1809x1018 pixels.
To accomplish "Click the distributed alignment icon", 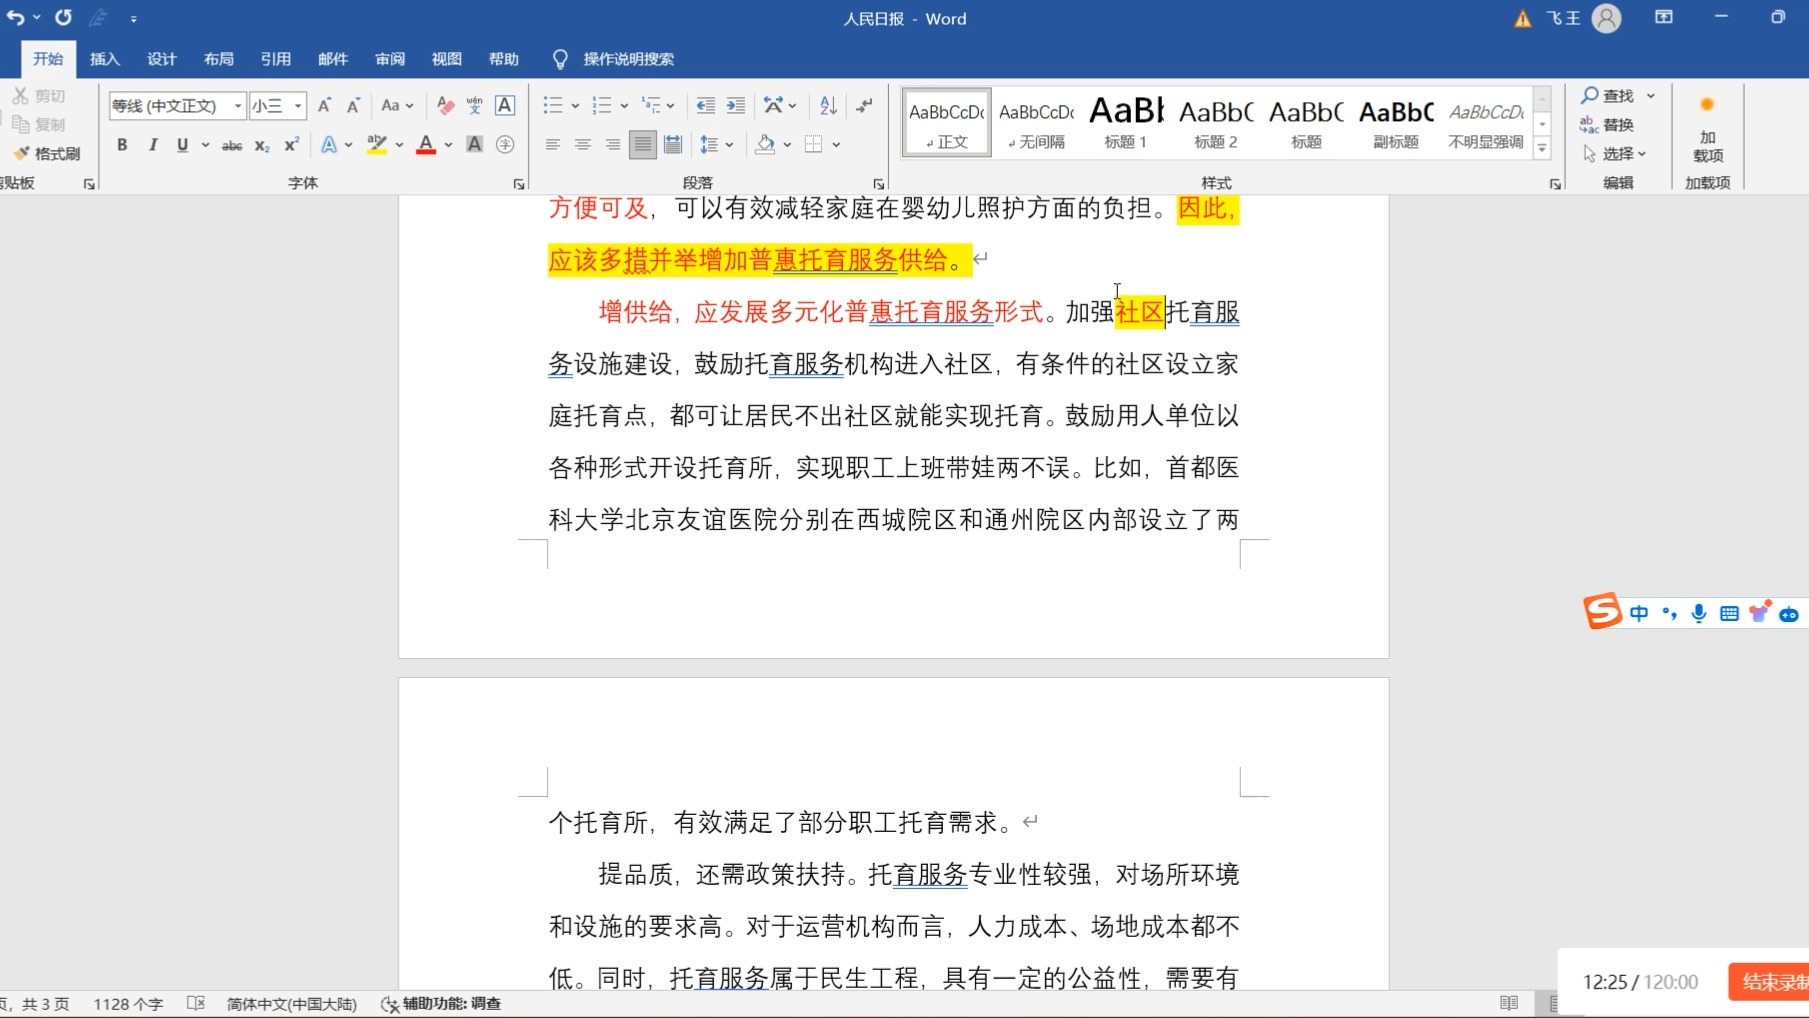I will click(x=673, y=145).
